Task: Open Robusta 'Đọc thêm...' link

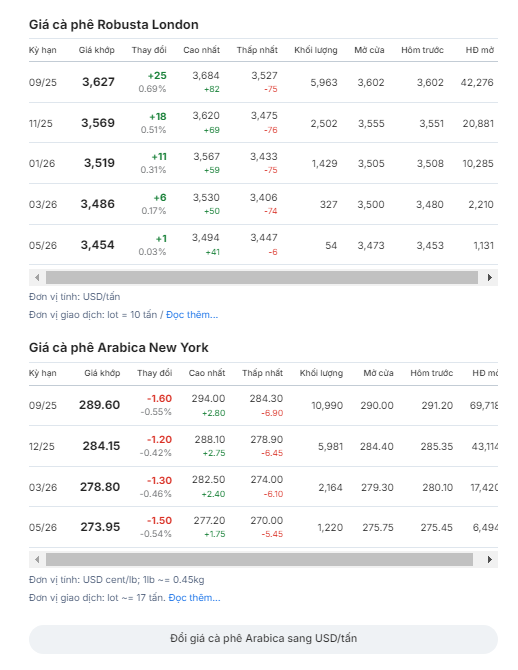Action: click(192, 315)
